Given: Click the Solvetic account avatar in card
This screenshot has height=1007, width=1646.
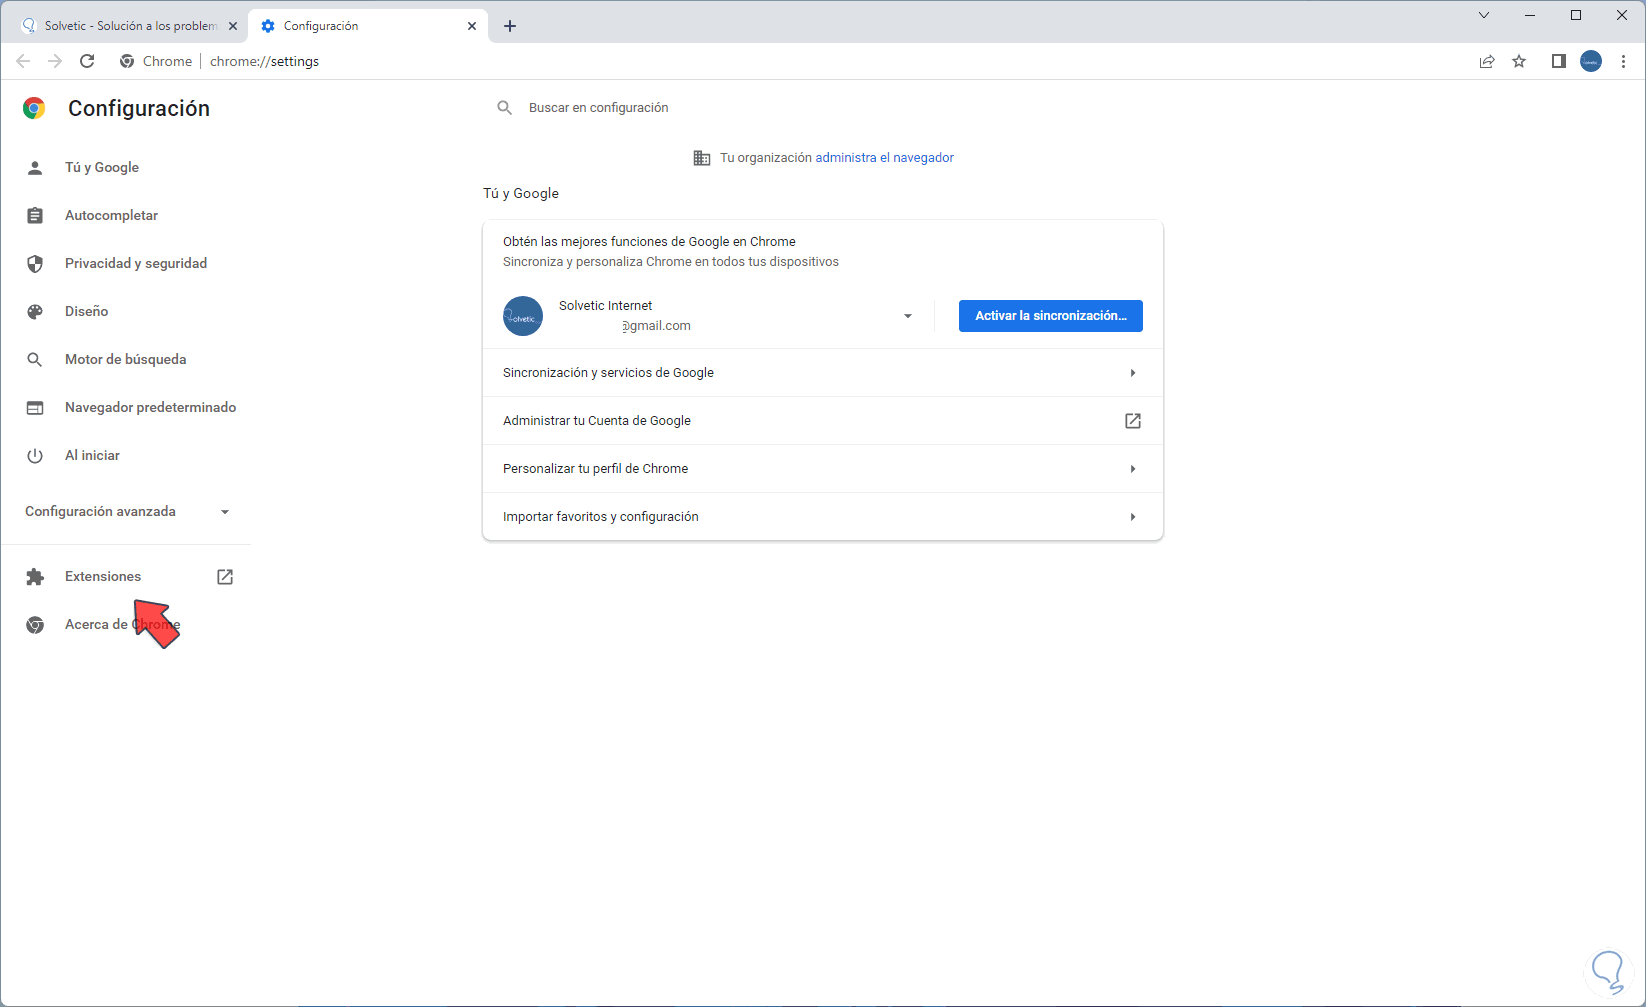Looking at the screenshot, I should 523,316.
